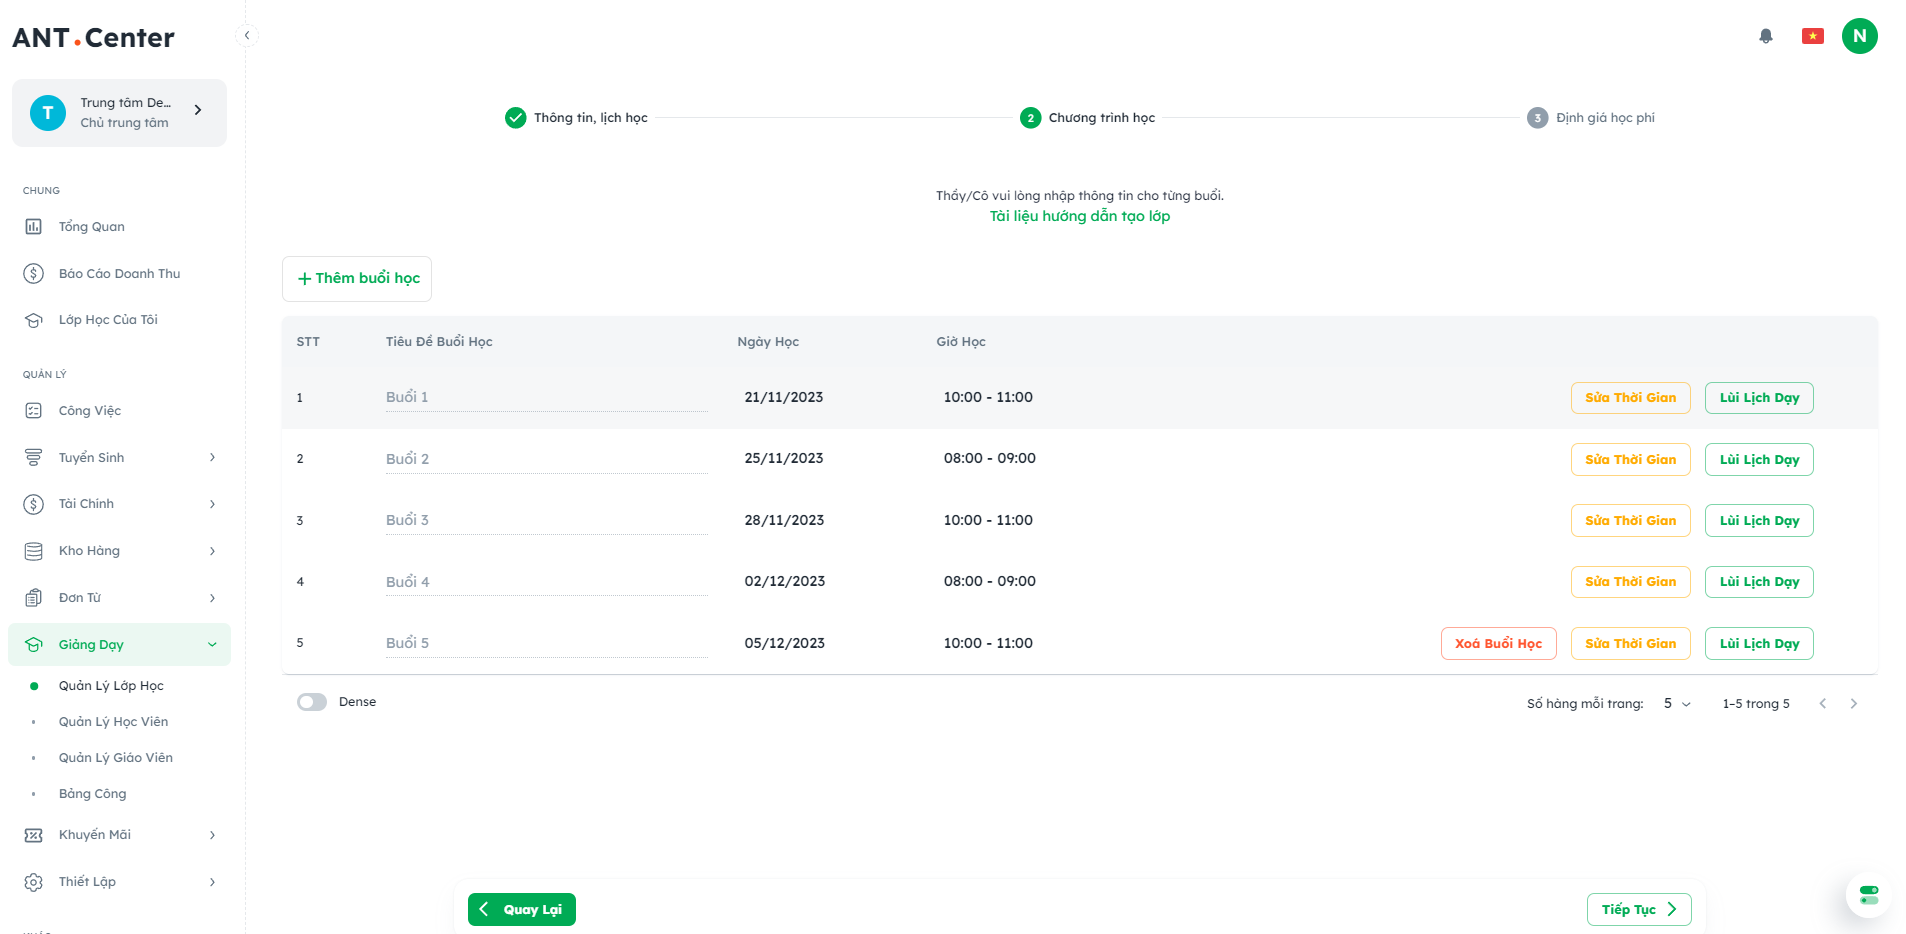This screenshot has width=1906, height=934.
Task: Go to Quản Lý Học Viên
Action: coord(113,722)
